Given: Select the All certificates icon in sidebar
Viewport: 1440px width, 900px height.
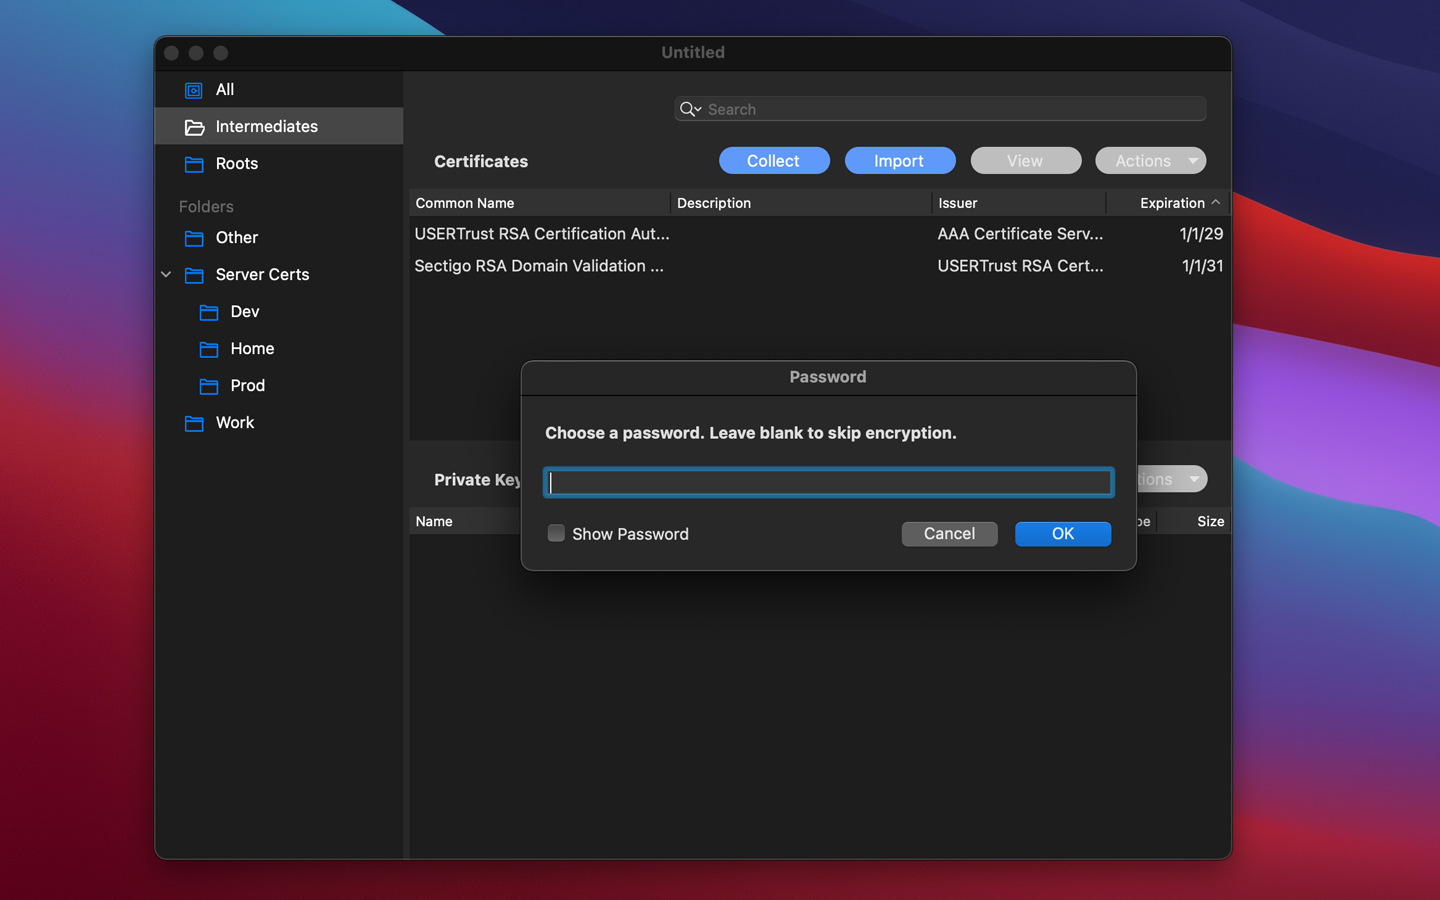Looking at the screenshot, I should tap(192, 90).
